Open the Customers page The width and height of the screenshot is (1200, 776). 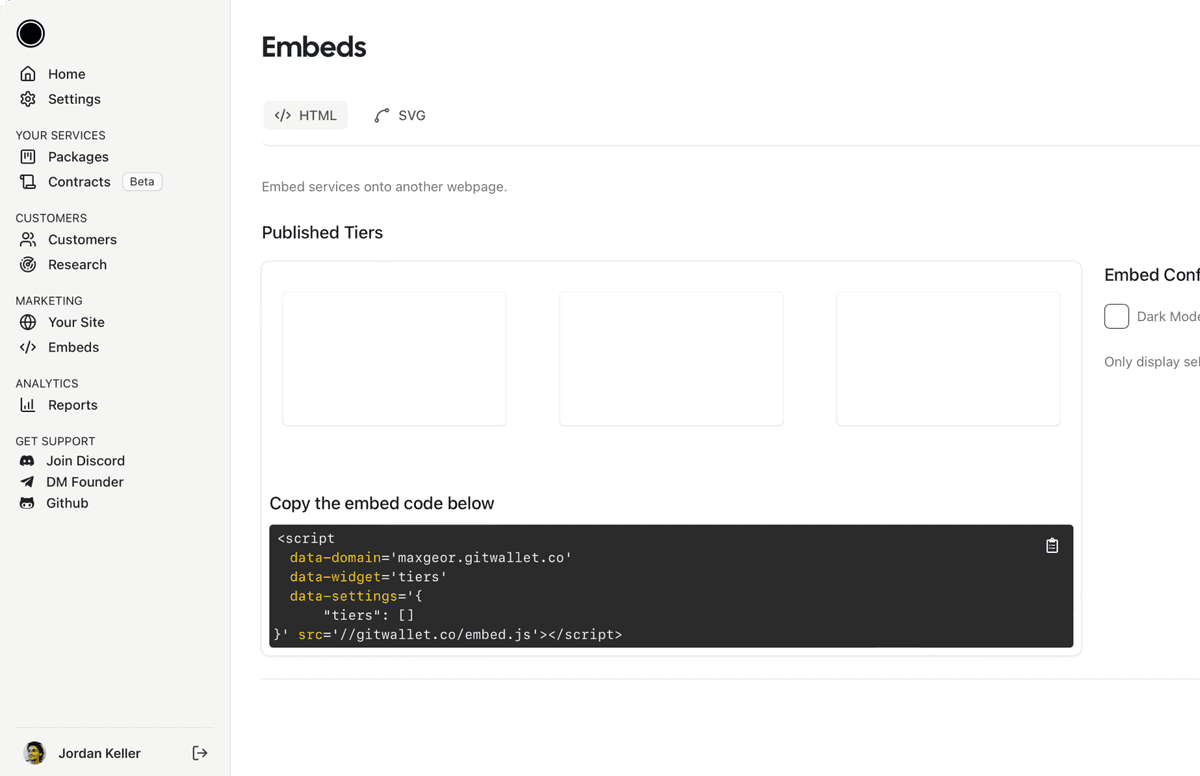click(81, 240)
